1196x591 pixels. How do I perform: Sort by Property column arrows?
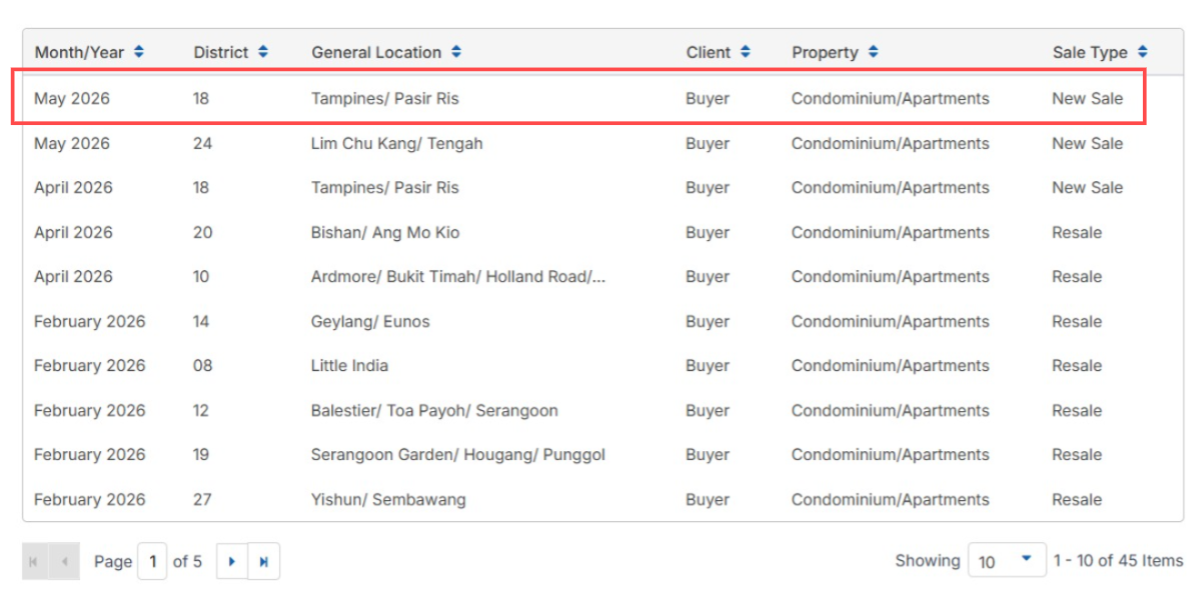click(873, 52)
